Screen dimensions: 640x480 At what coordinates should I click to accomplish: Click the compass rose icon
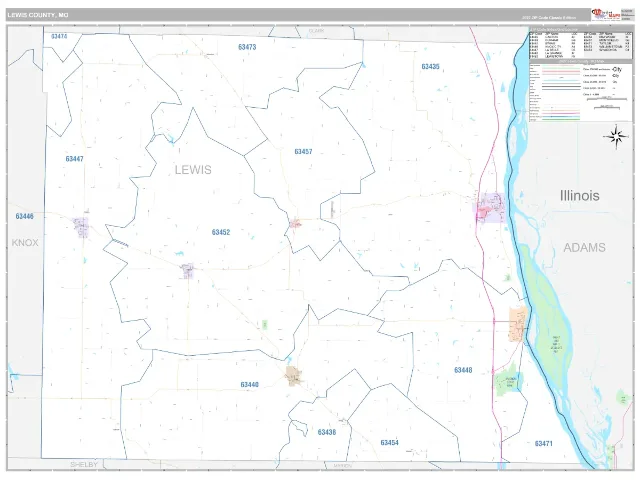[616, 137]
